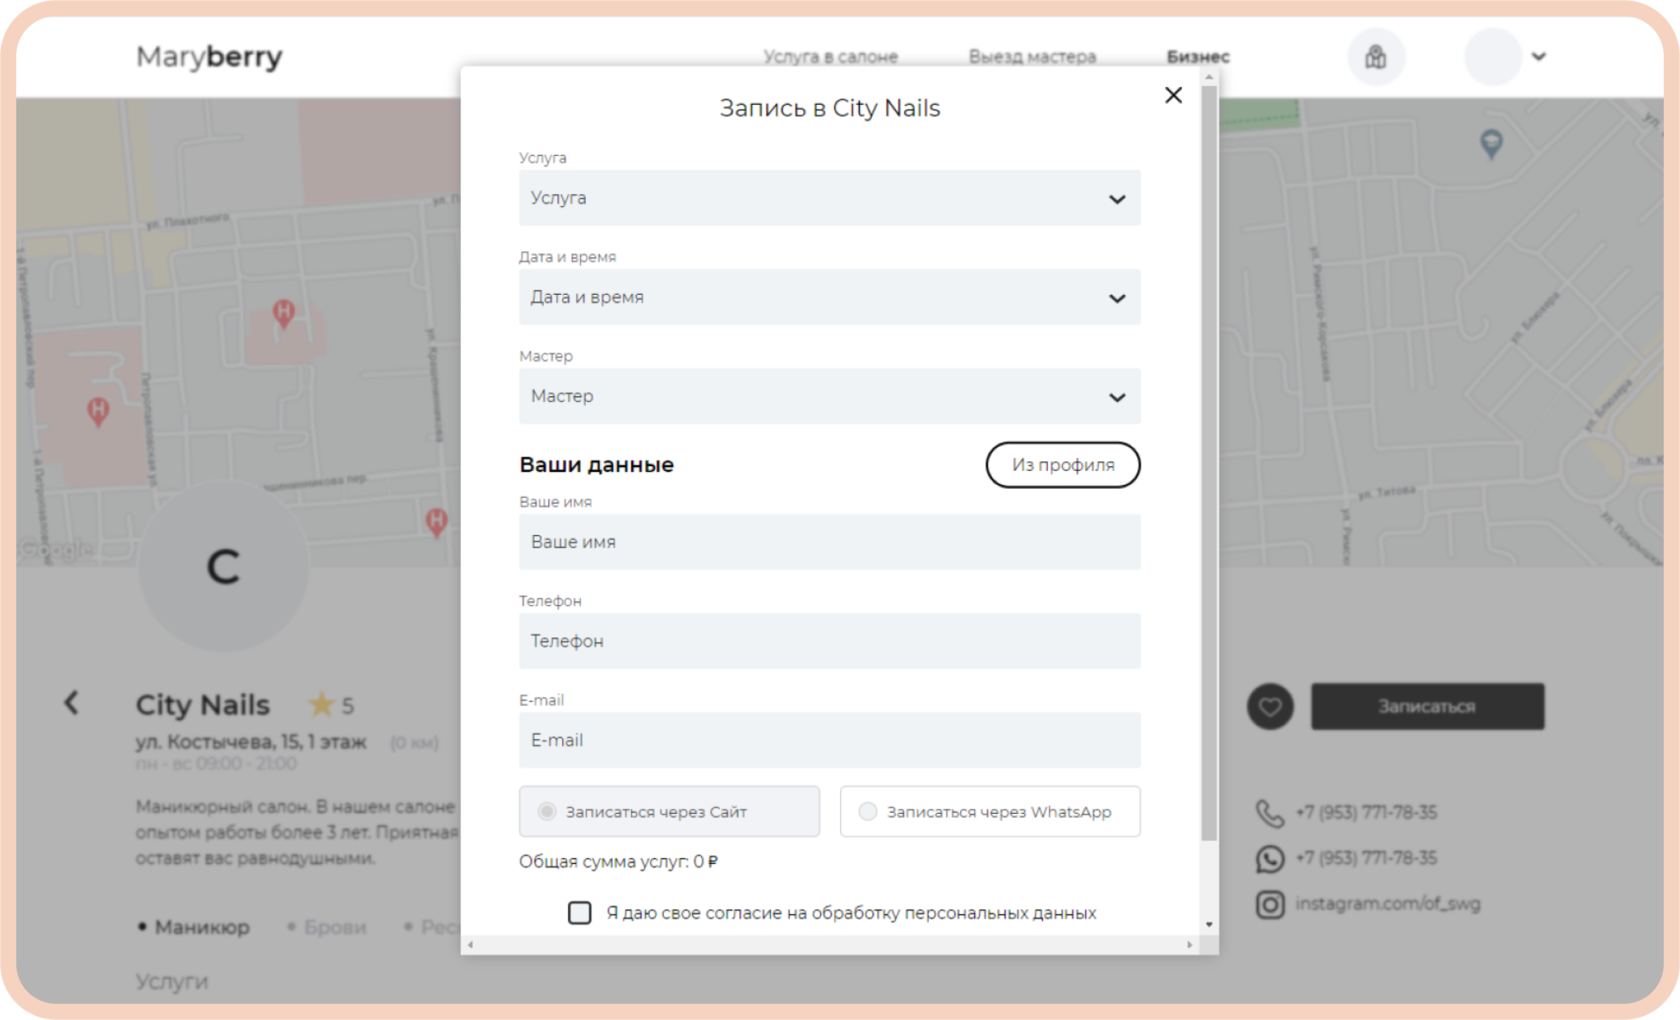
Task: Open the Instagram icon
Action: (1270, 905)
